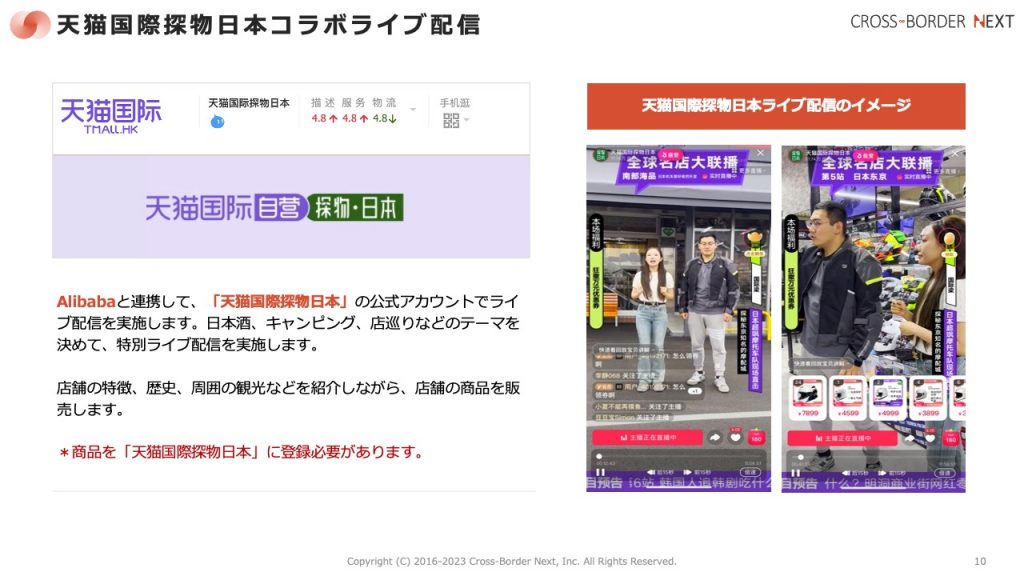The height and width of the screenshot is (576, 1024).
Task: Rewind 15 seconds in the left stream
Action: [x=660, y=472]
